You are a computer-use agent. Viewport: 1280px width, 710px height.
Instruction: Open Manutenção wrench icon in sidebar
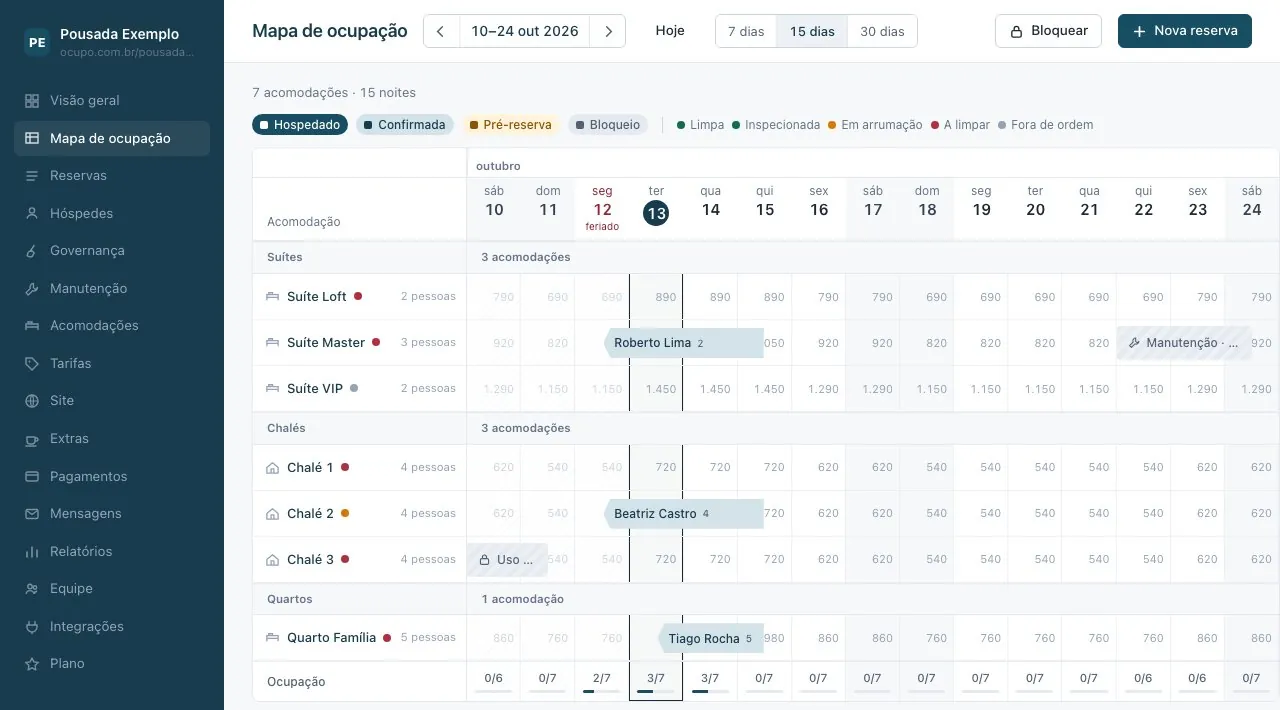click(32, 289)
